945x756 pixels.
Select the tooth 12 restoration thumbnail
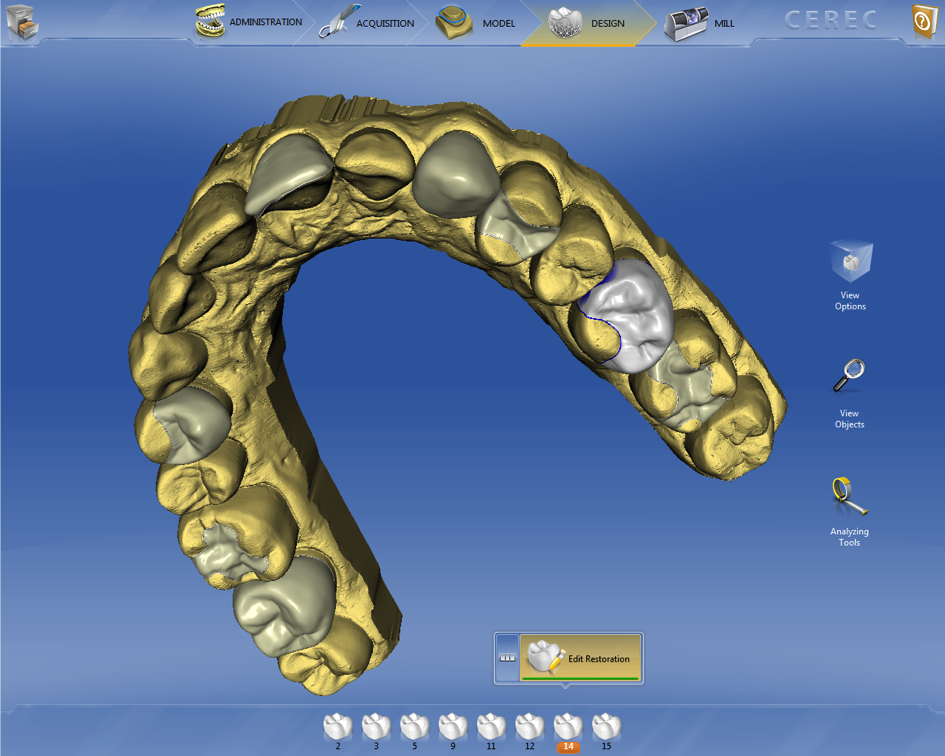528,725
